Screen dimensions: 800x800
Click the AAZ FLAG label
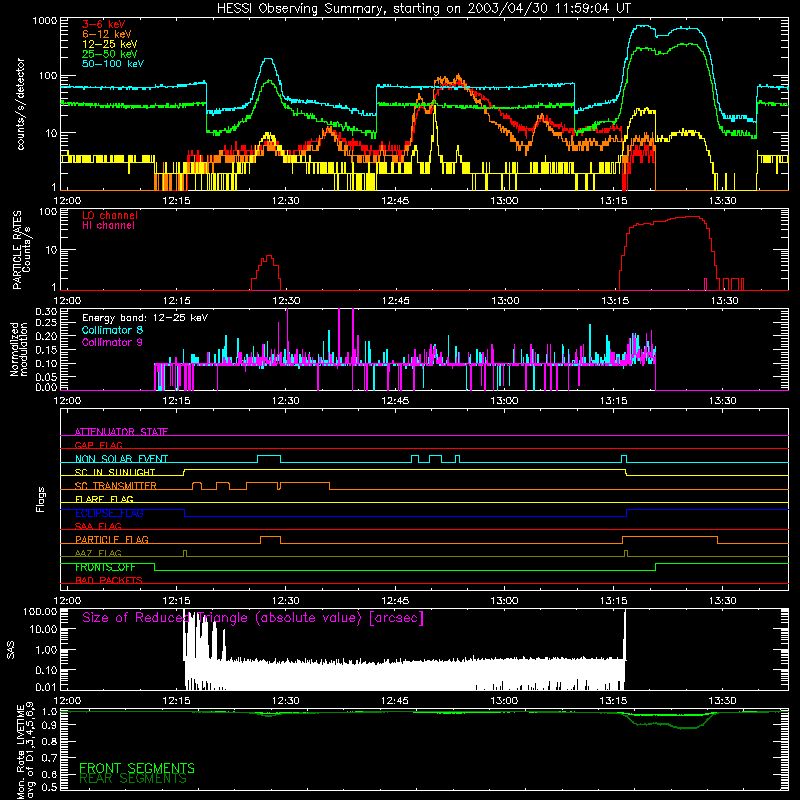pyautogui.click(x=98, y=553)
